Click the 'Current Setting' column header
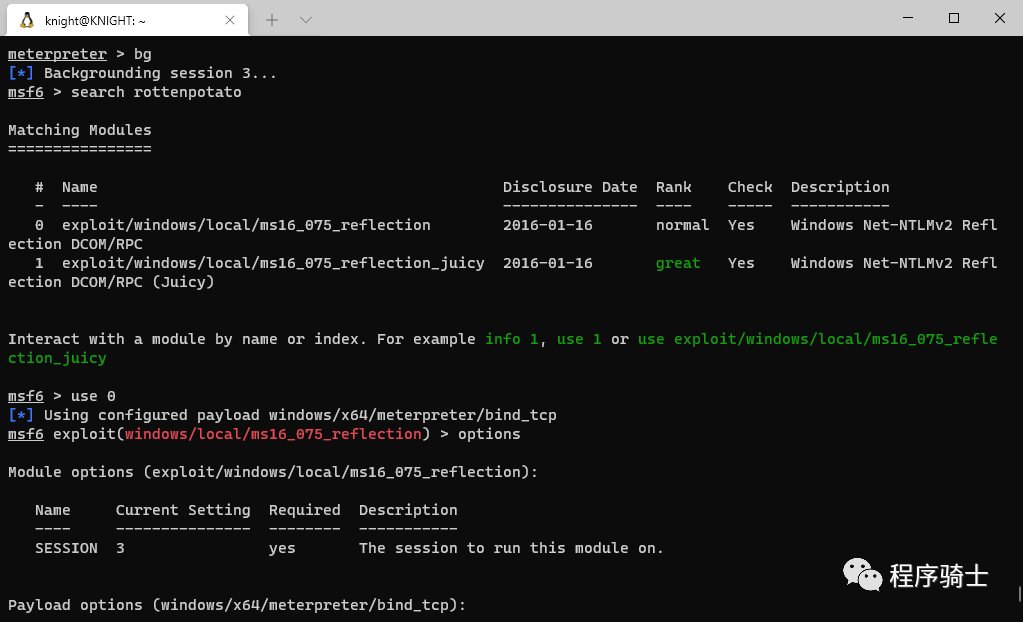 tap(183, 510)
